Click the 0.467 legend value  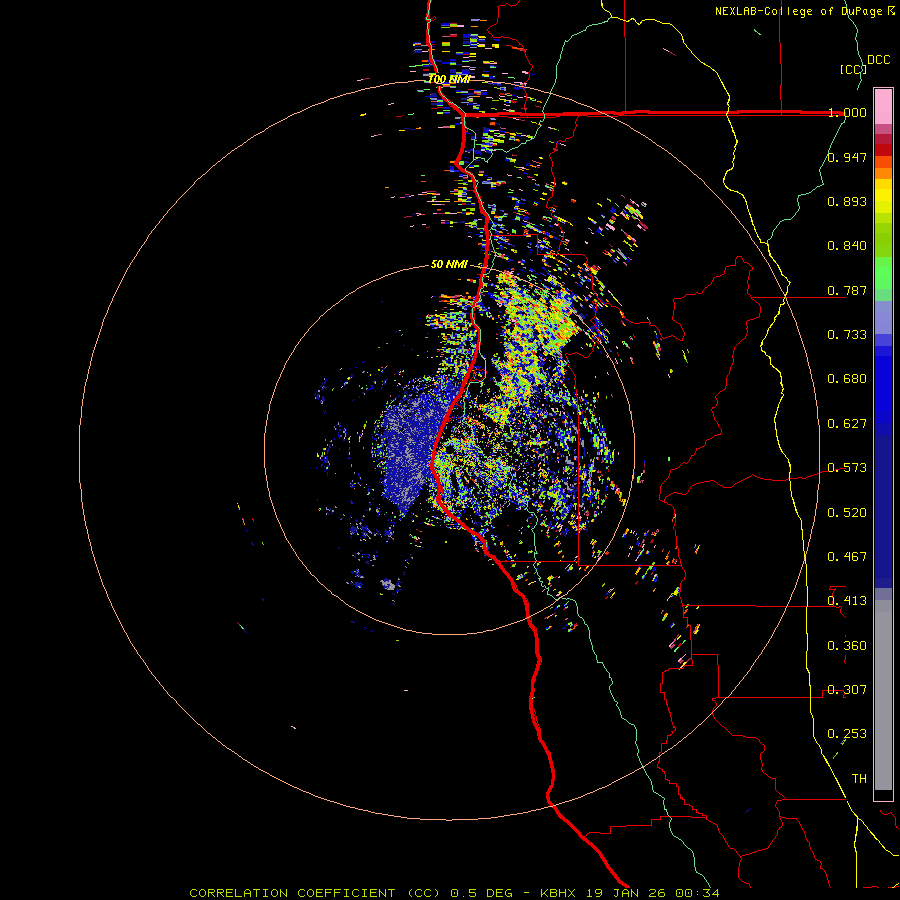click(847, 557)
